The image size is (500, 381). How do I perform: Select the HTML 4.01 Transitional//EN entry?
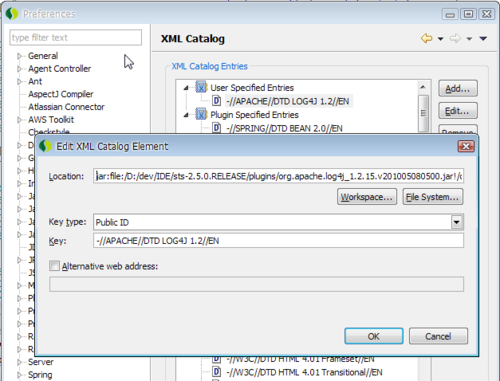[x=304, y=372]
